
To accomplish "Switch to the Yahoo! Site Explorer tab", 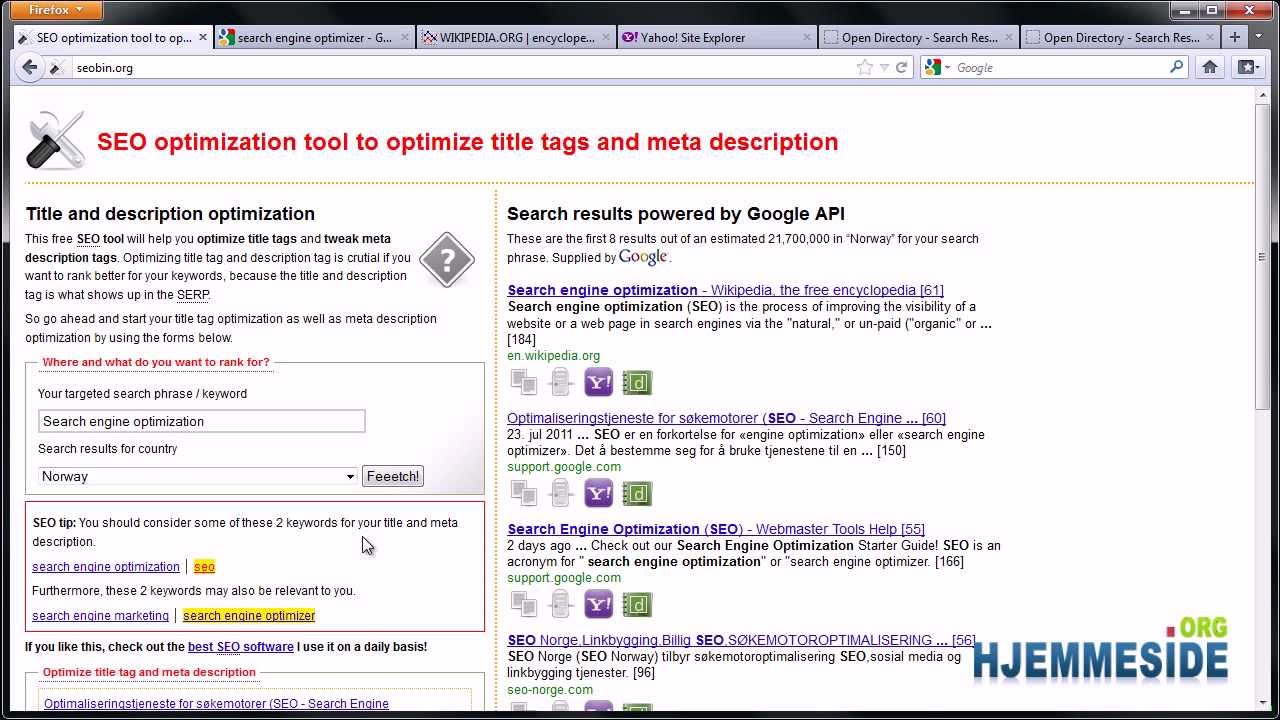I will tap(716, 37).
